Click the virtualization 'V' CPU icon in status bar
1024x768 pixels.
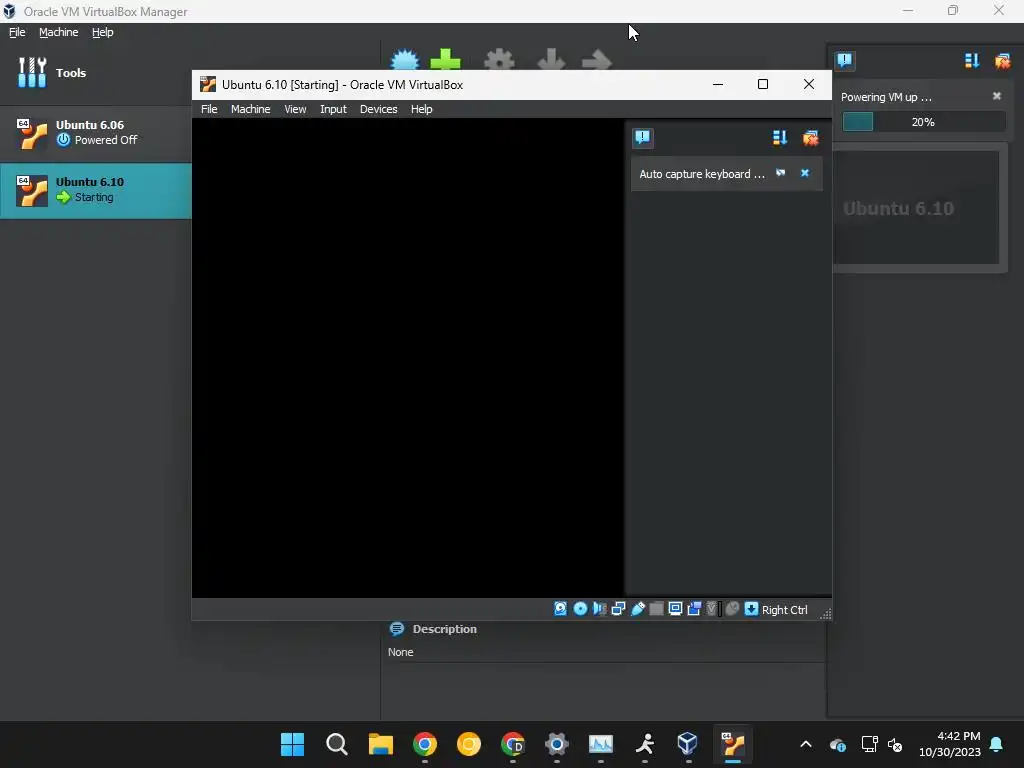(x=712, y=609)
